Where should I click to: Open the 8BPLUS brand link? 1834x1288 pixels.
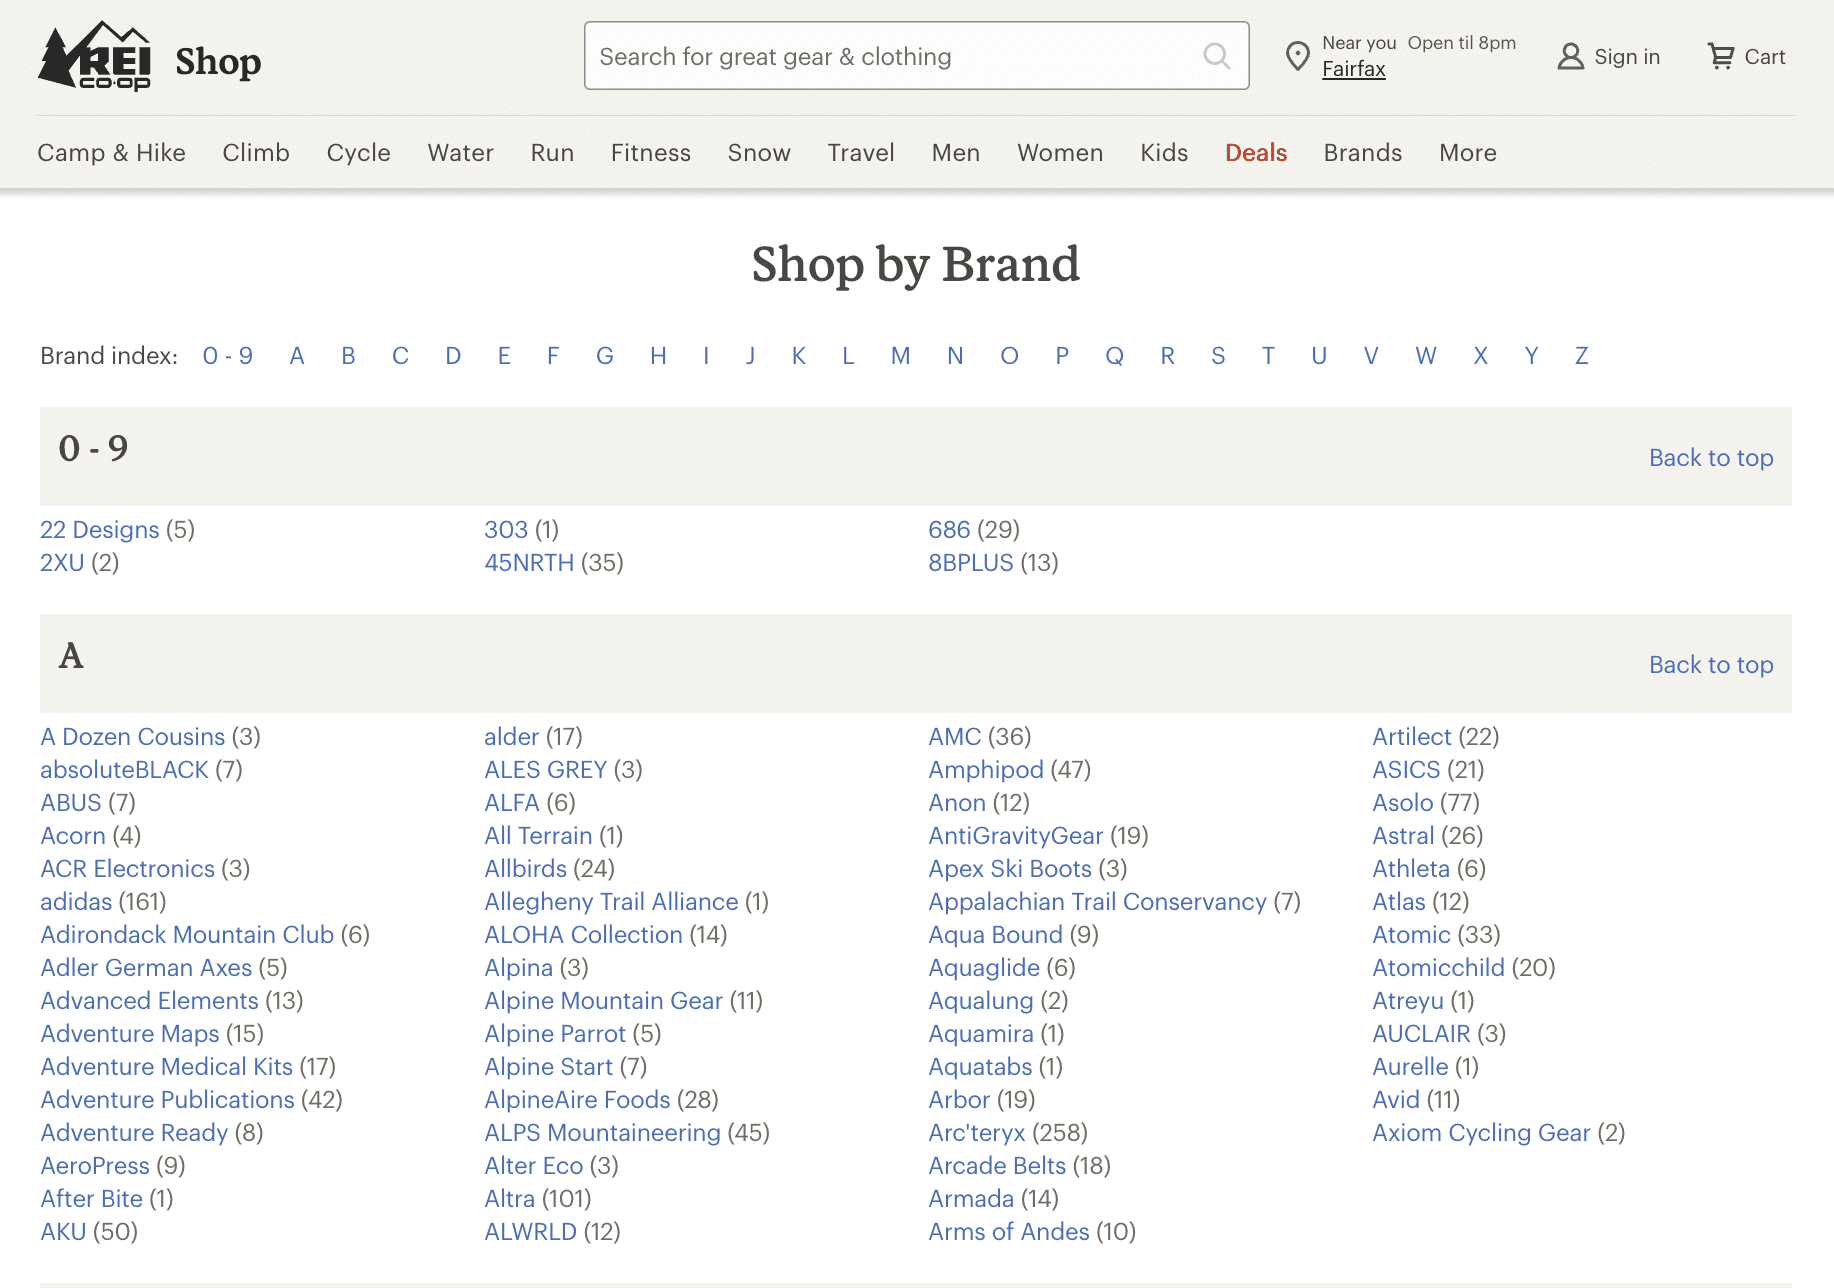971,562
